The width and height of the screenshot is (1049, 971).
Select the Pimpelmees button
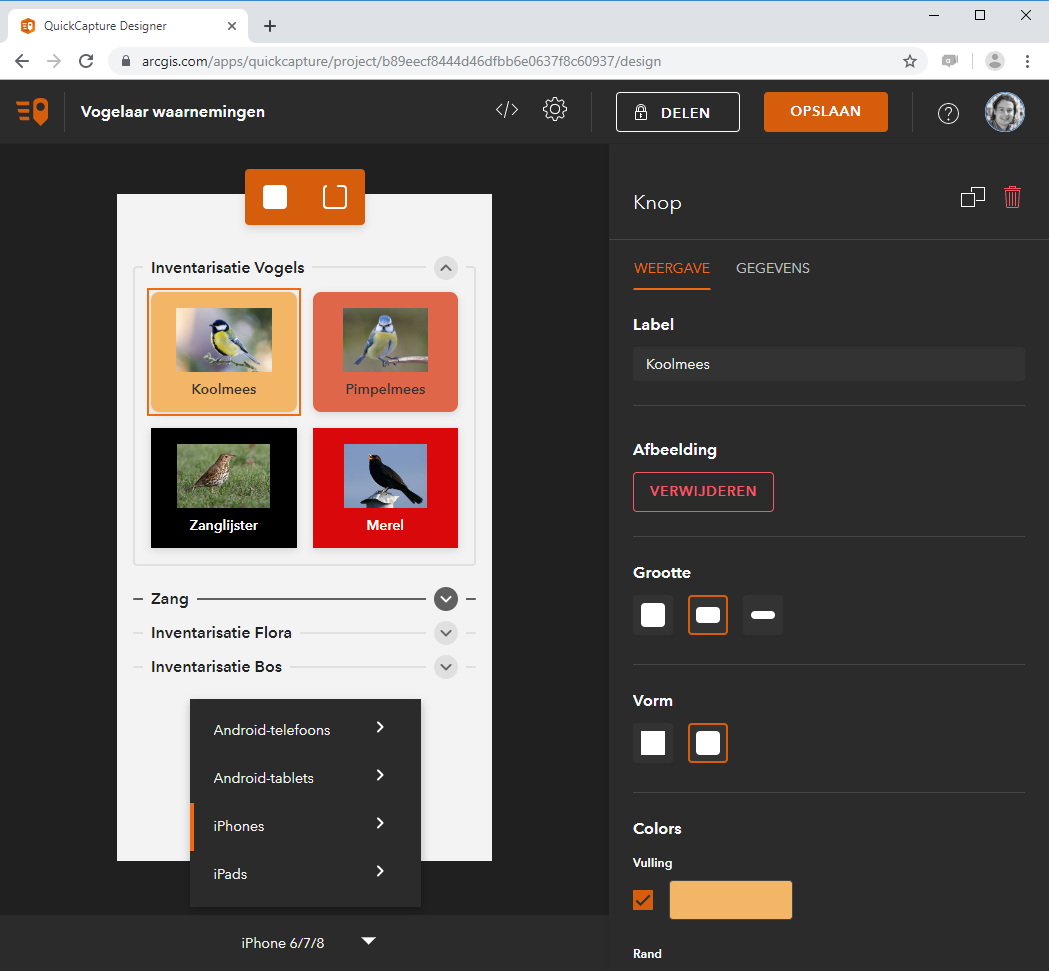click(385, 352)
